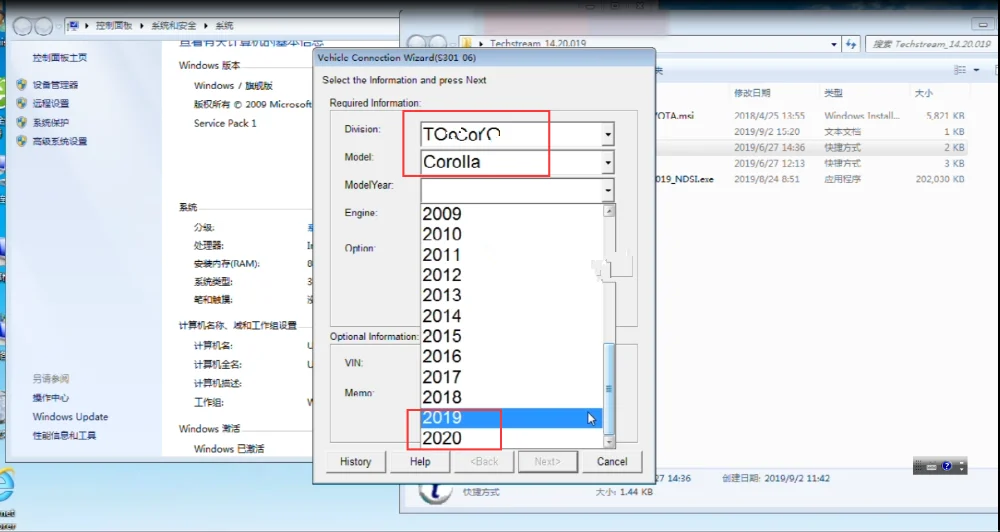Image resolution: width=1000 pixels, height=532 pixels.
Task: Select the NDSI.exe file row
Action: pyautogui.click(x=811, y=179)
